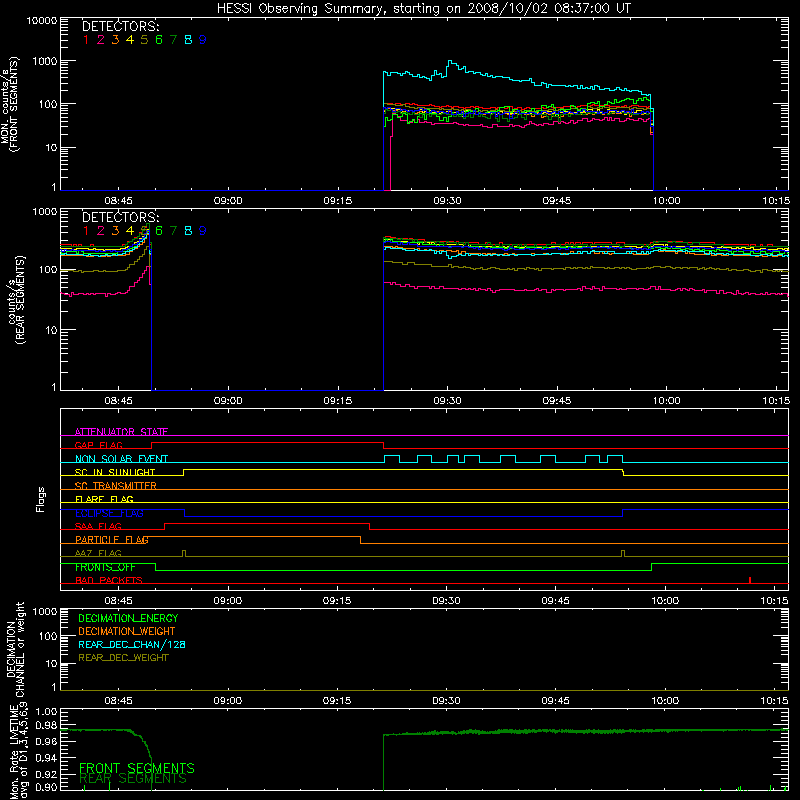Click the AAZ_FLAG pulse near 09:54
800x800 pixels.
623,554
